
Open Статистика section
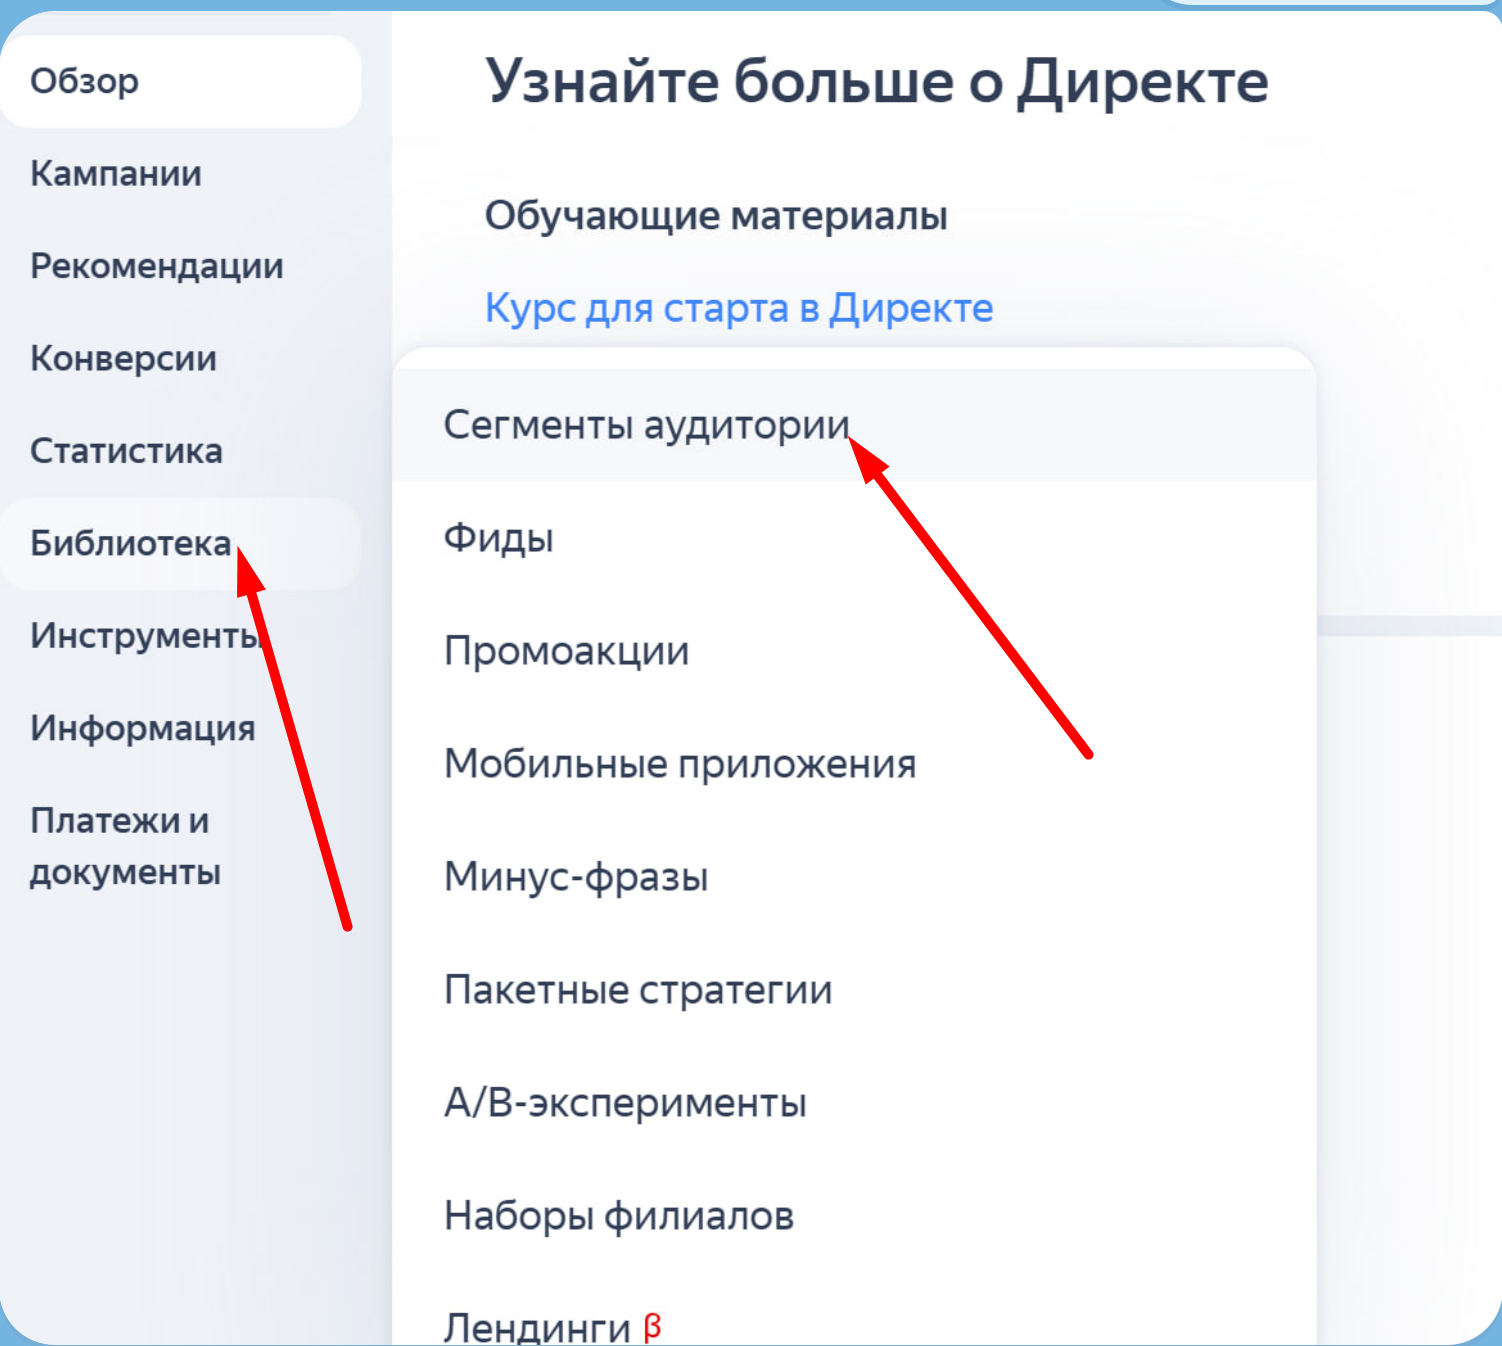coord(126,451)
